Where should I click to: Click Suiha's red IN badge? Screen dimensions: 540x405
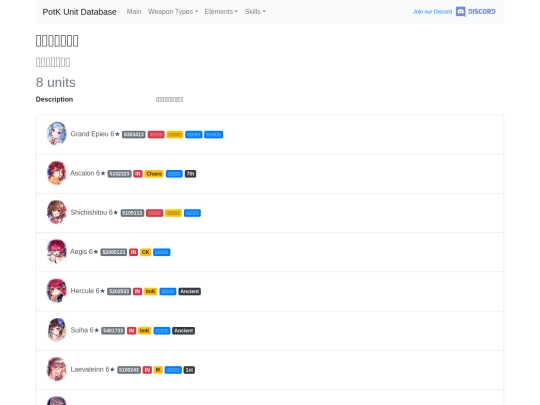point(131,331)
